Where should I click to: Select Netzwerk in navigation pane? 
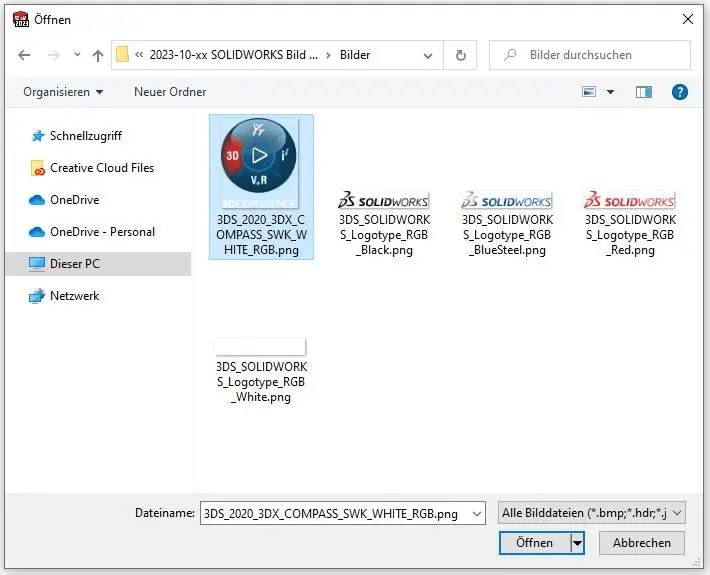click(74, 296)
